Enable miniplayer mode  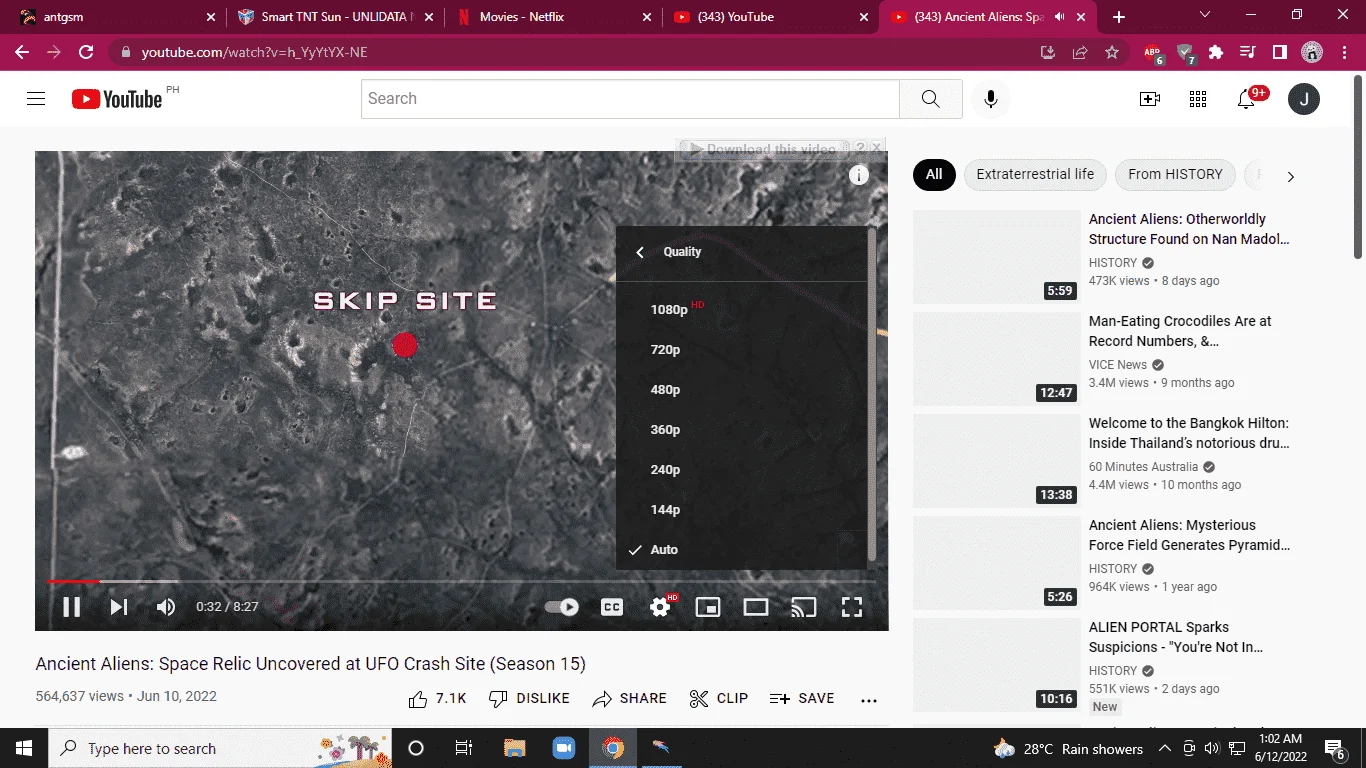(708, 607)
